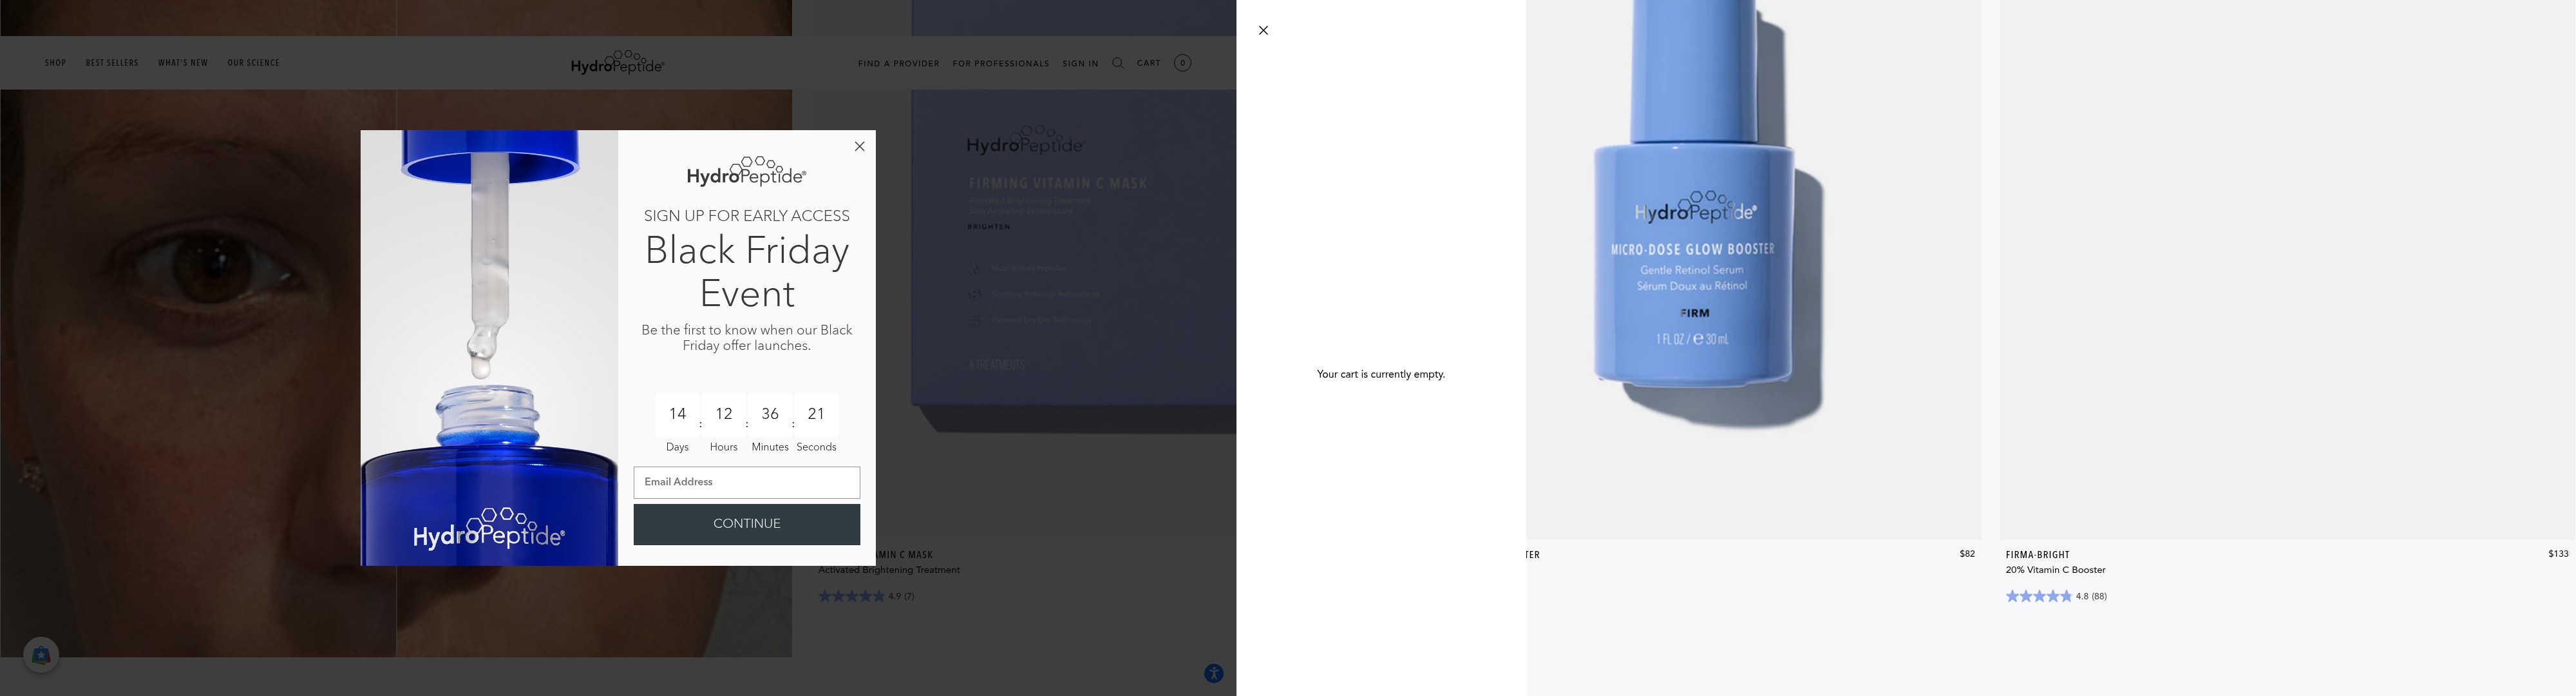Viewport: 2576px width, 696px height.
Task: Open the FIRMA-BRIGHT product title
Action: coord(2037,555)
